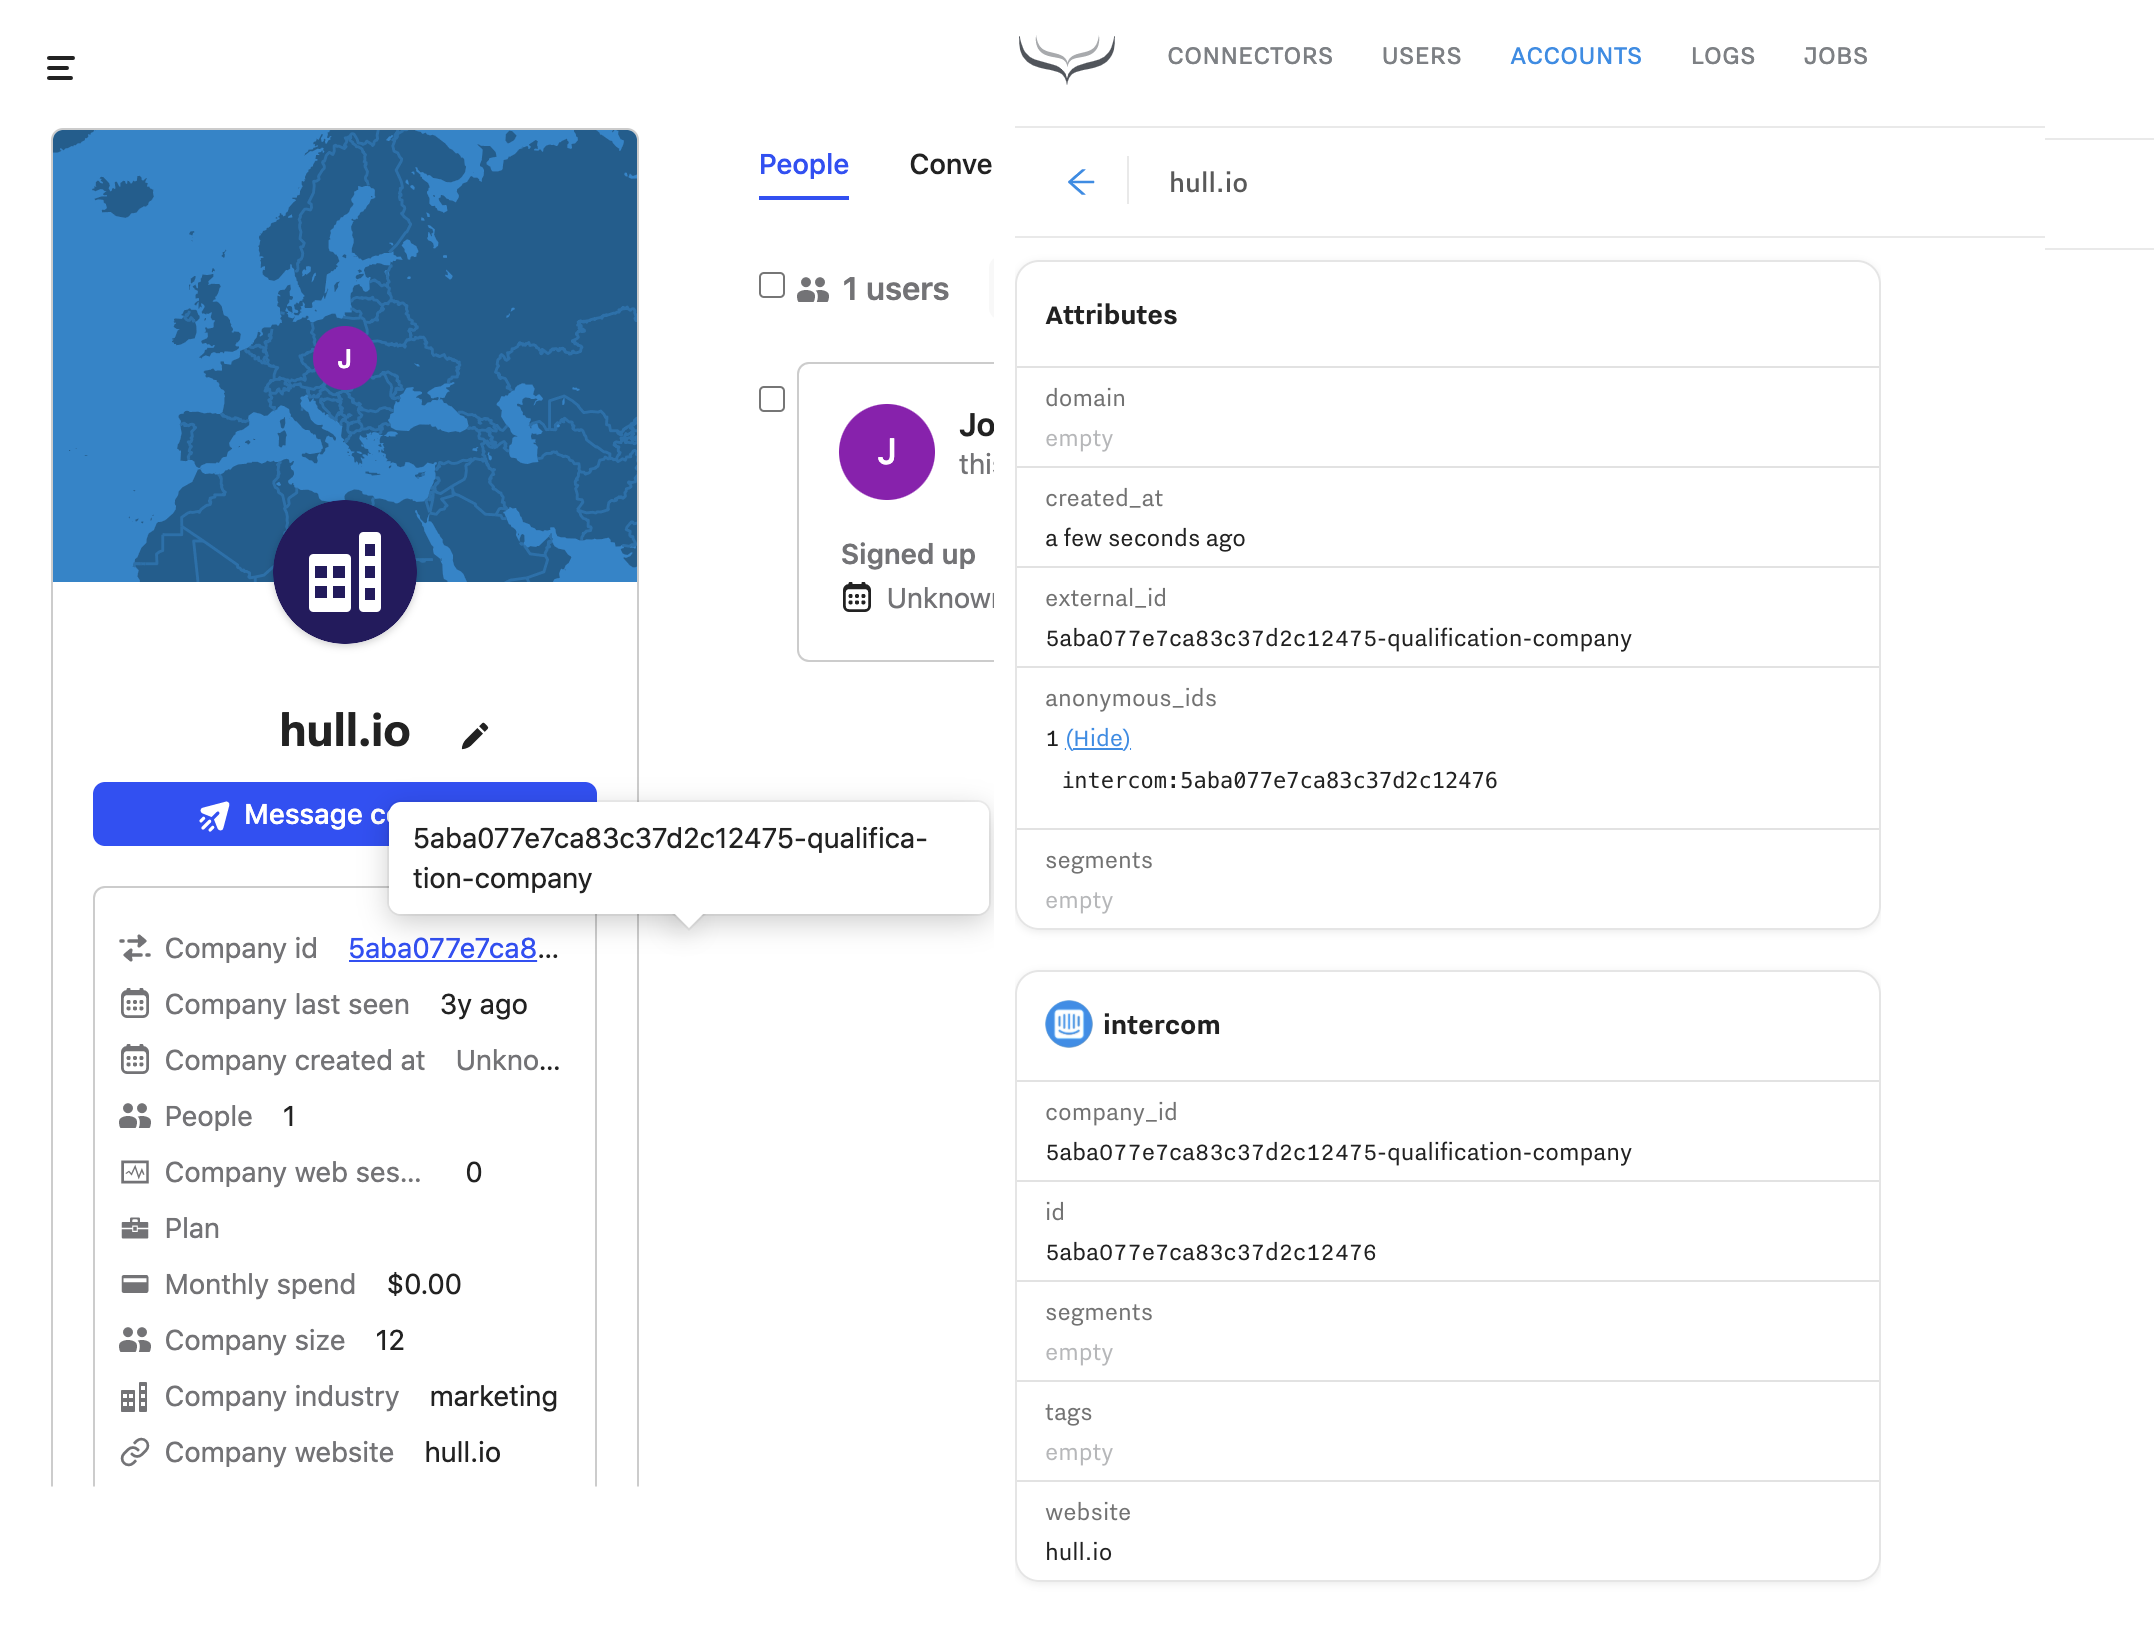Open the Logs page
This screenshot has width=2154, height=1636.
(1722, 56)
